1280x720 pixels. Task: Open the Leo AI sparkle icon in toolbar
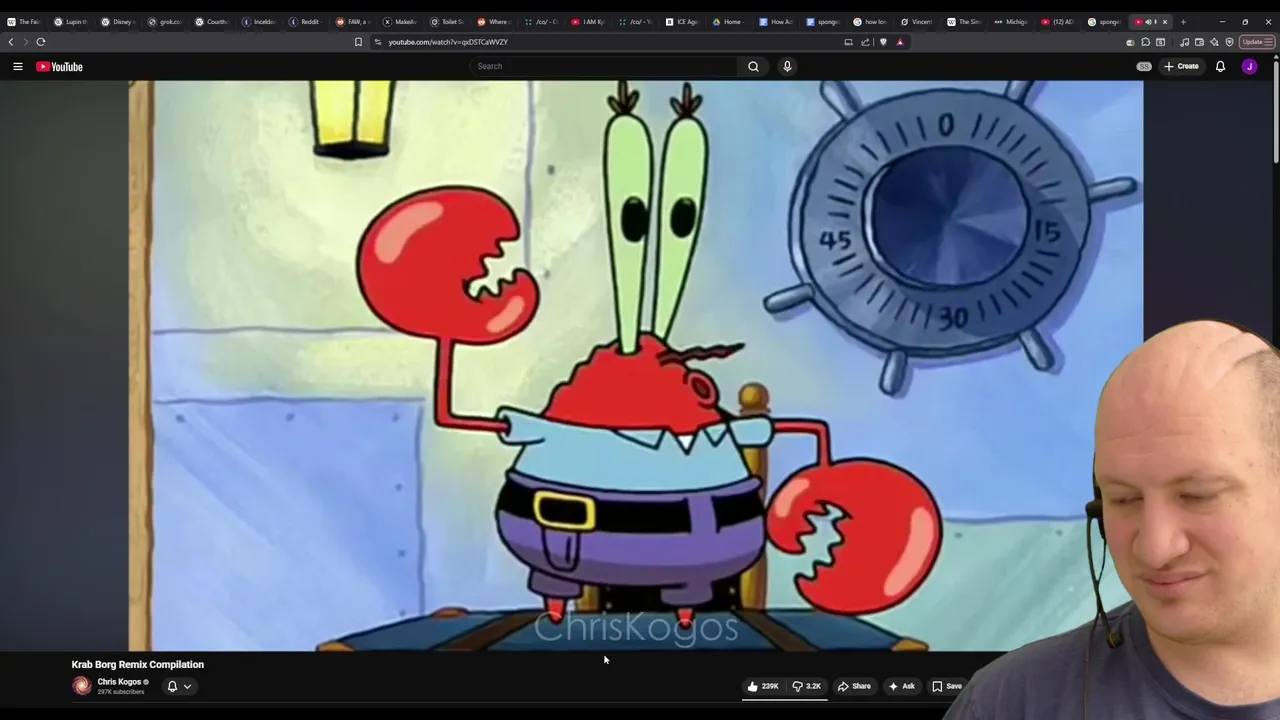1214,42
